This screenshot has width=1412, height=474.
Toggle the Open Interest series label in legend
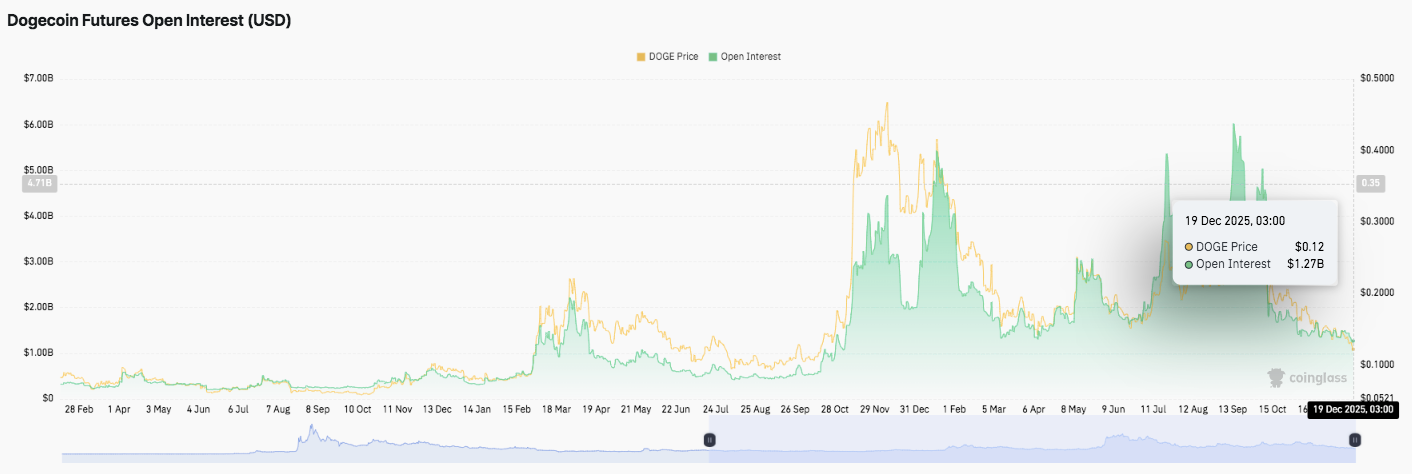(x=750, y=57)
